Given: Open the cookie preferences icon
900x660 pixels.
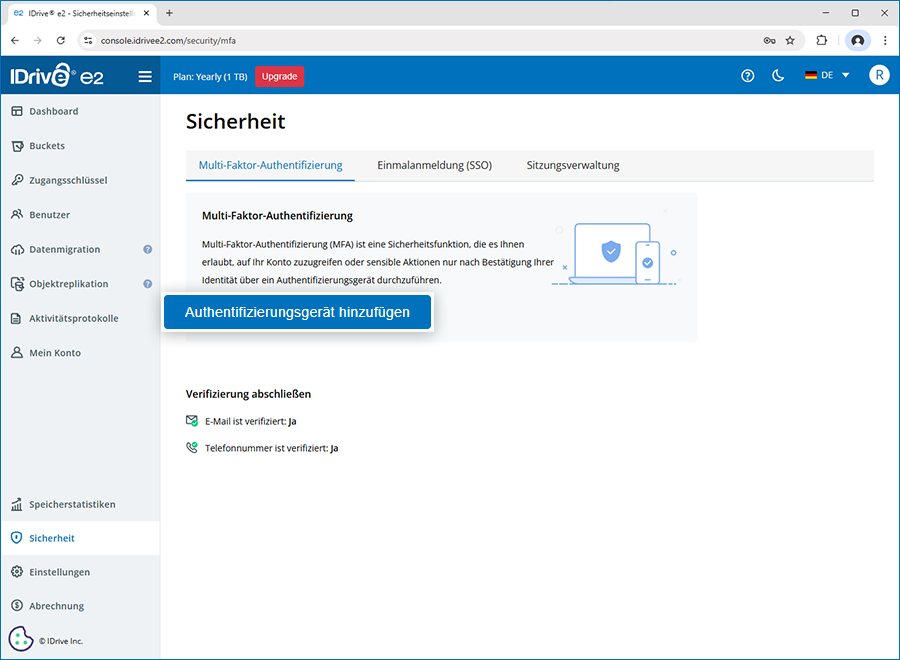Looking at the screenshot, I should 21,639.
